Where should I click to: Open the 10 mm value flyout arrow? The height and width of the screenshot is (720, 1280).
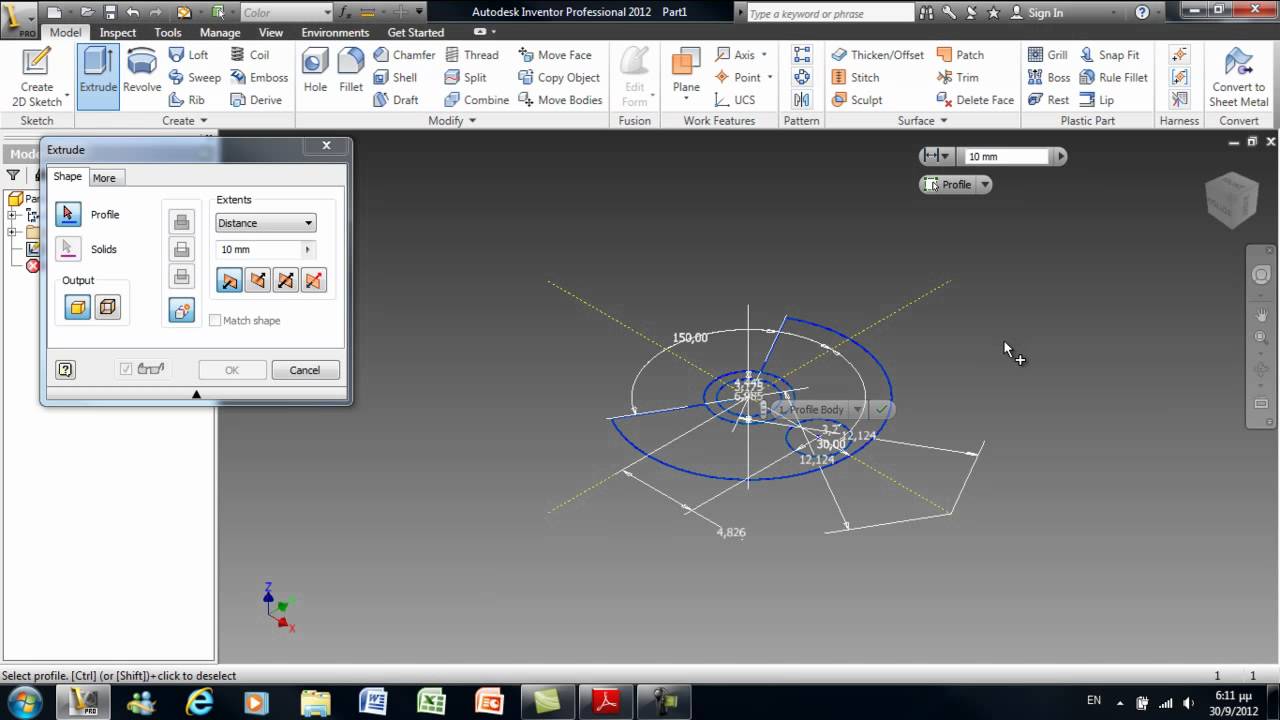[307, 249]
